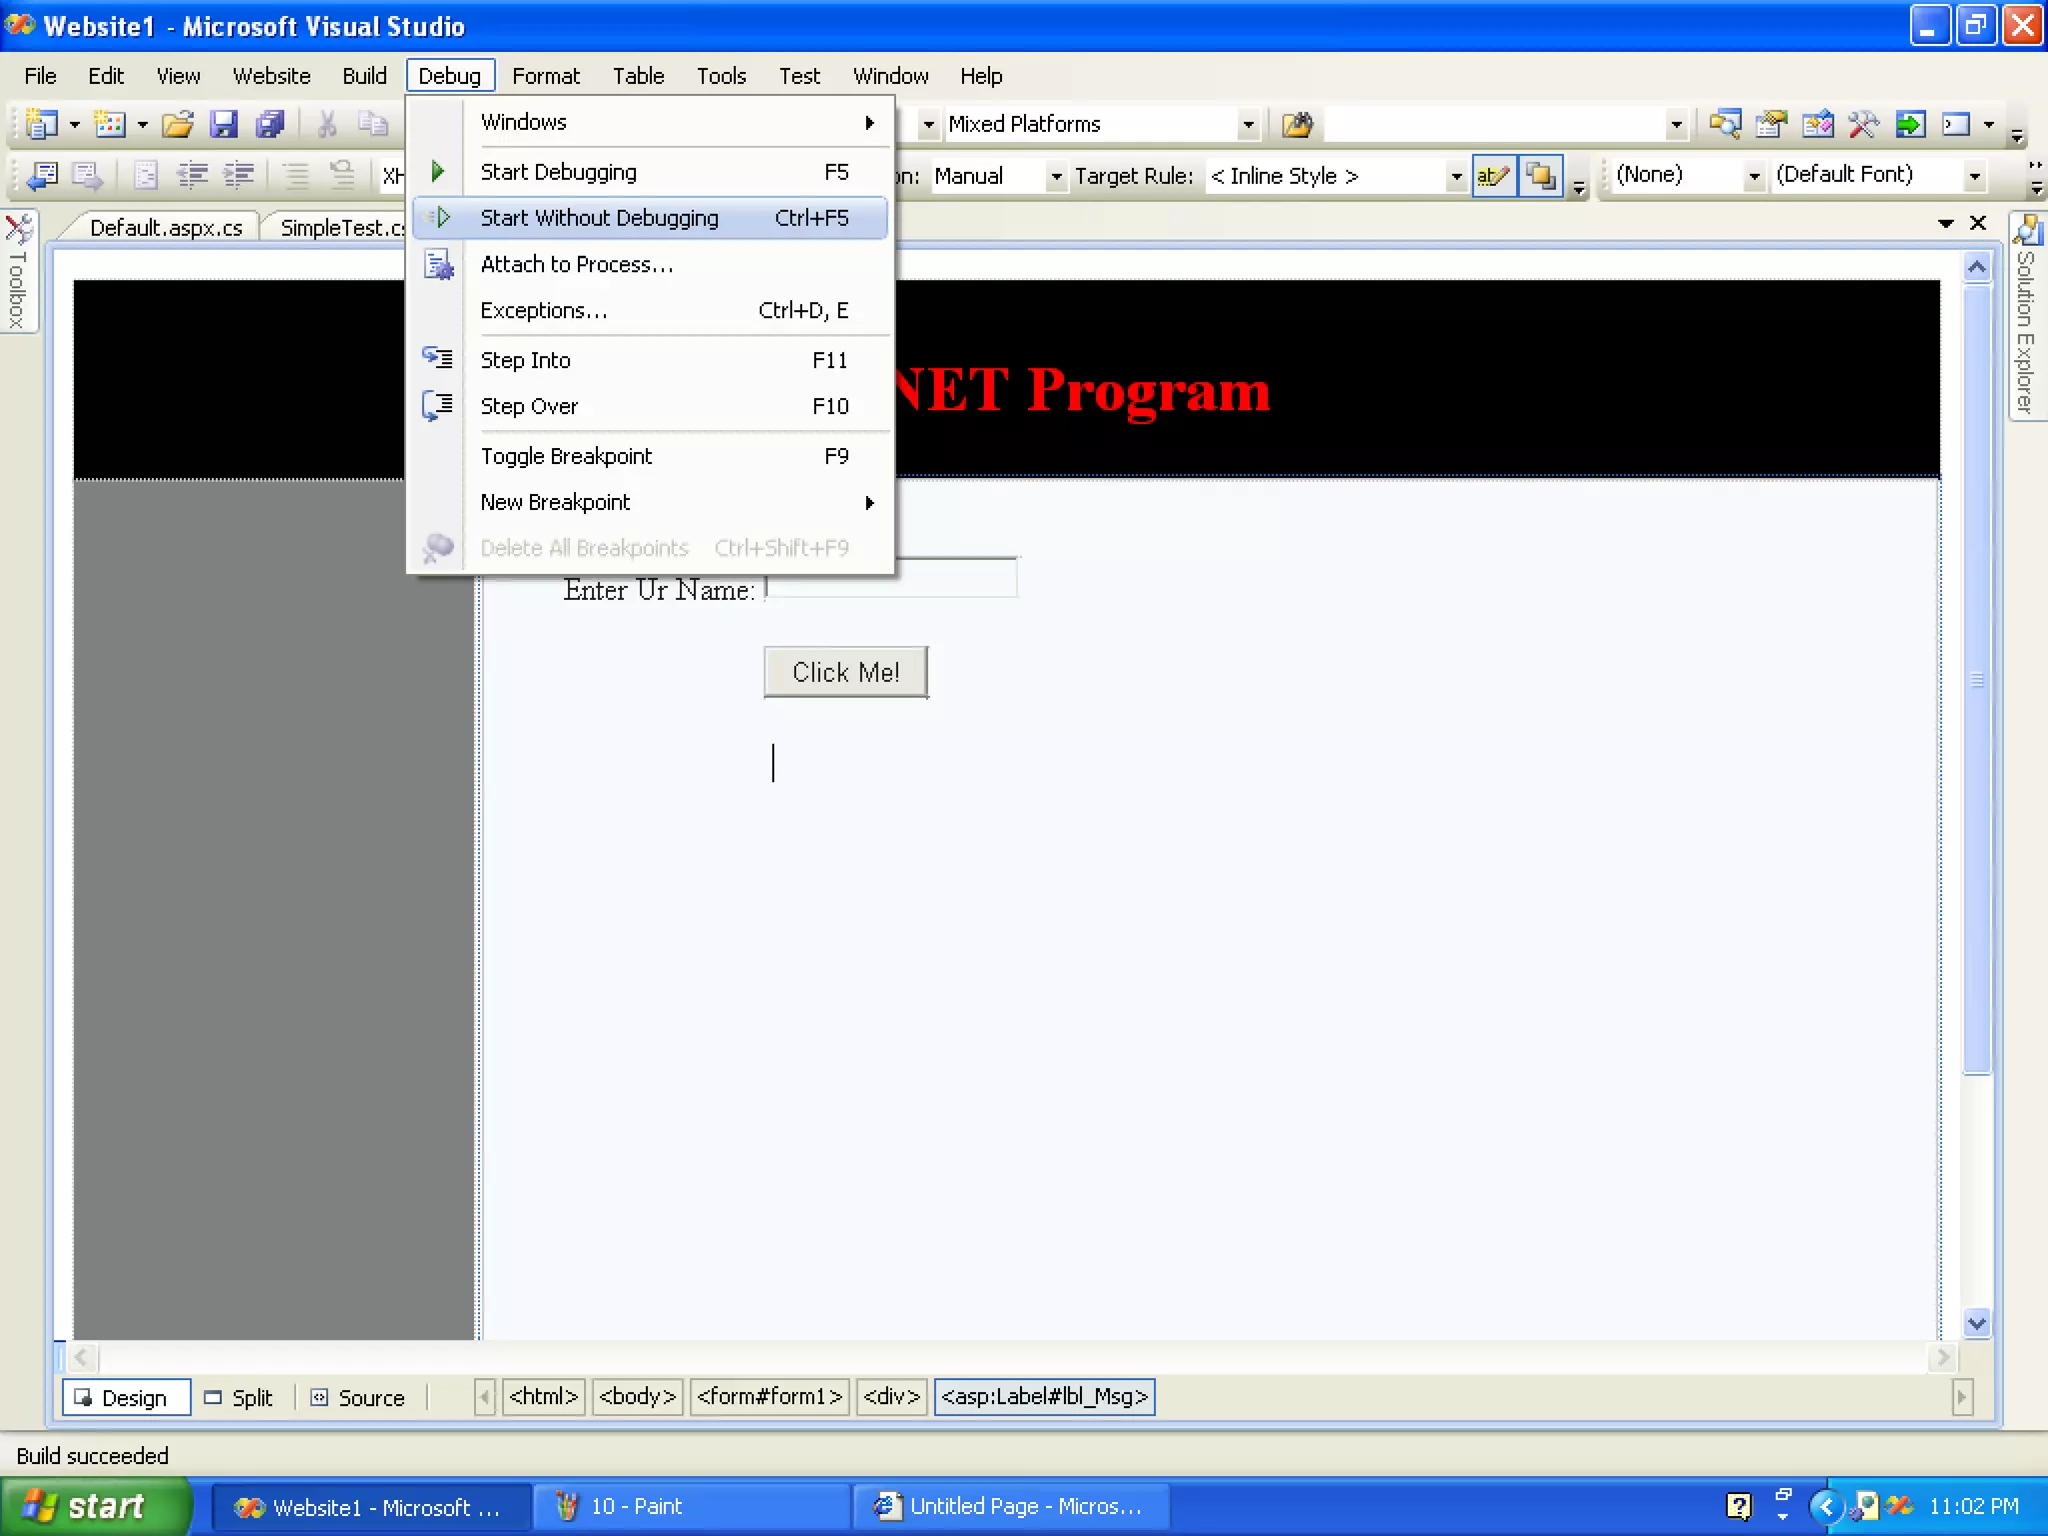
Task: Switch to the SimpleTest.cs tab
Action: point(341,228)
